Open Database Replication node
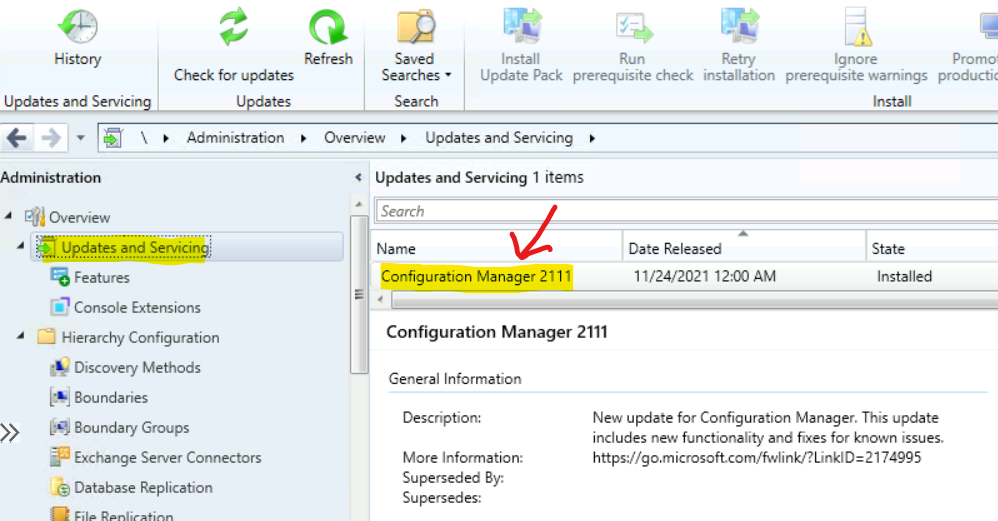The image size is (998, 521). click(x=143, y=487)
